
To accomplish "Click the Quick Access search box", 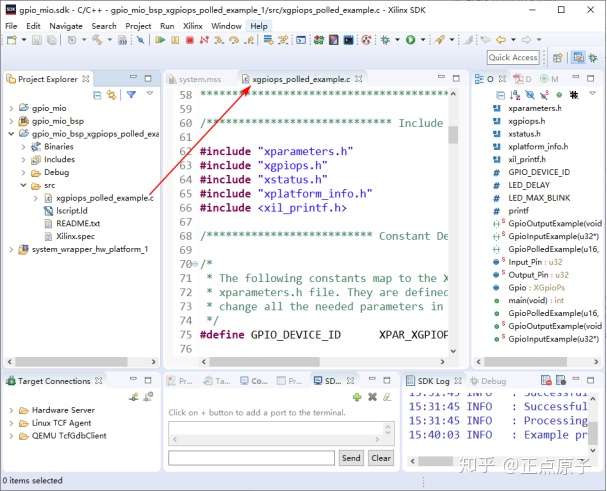I will [514, 58].
